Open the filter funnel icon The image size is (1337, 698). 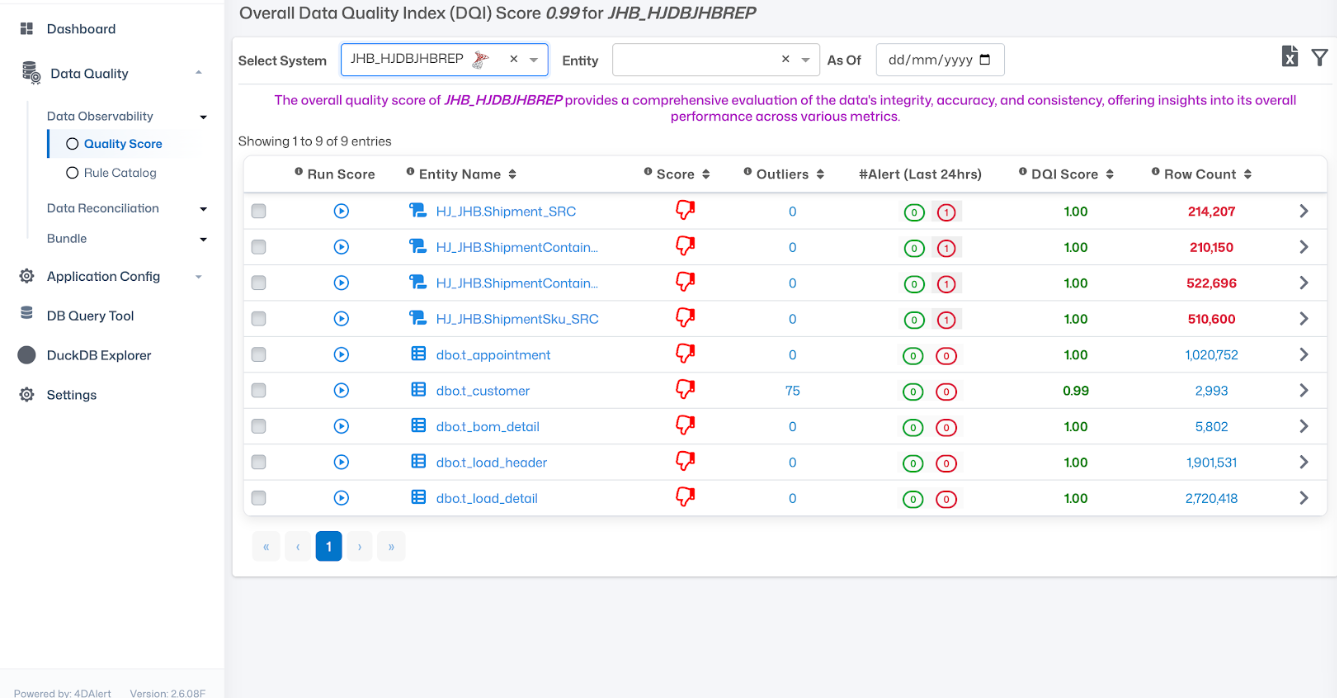(1319, 57)
